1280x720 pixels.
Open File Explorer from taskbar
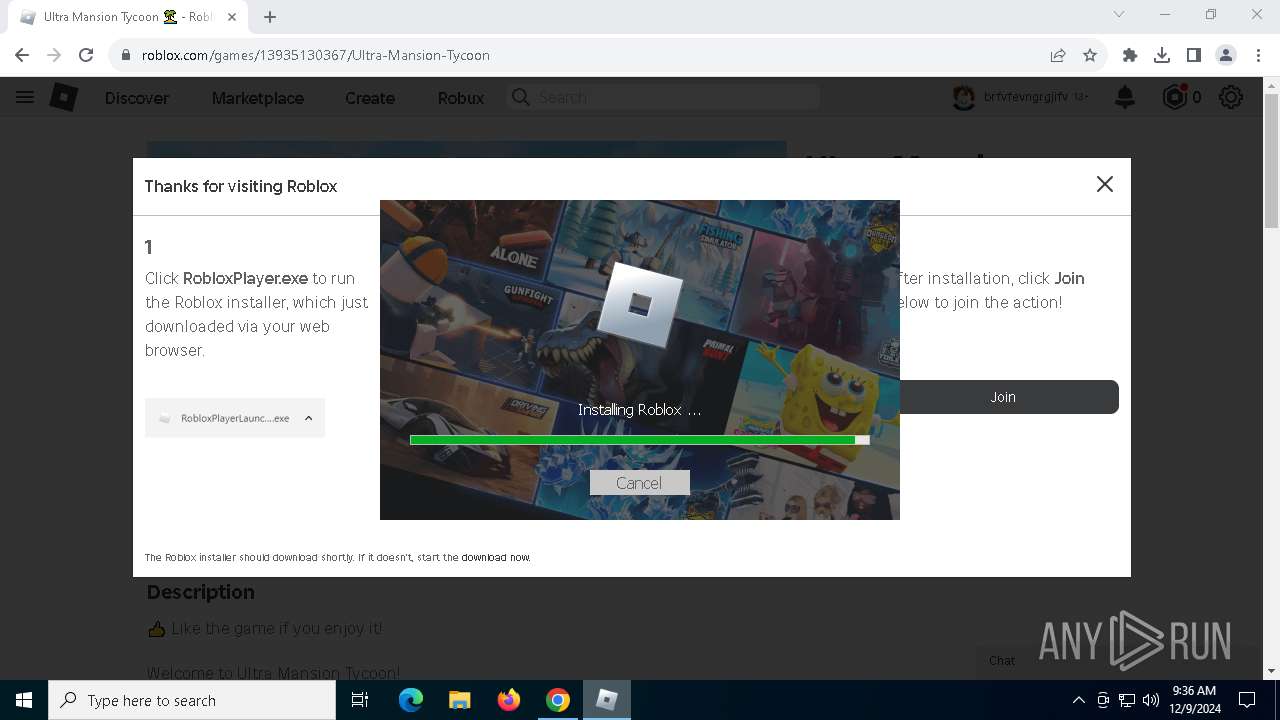coord(460,700)
